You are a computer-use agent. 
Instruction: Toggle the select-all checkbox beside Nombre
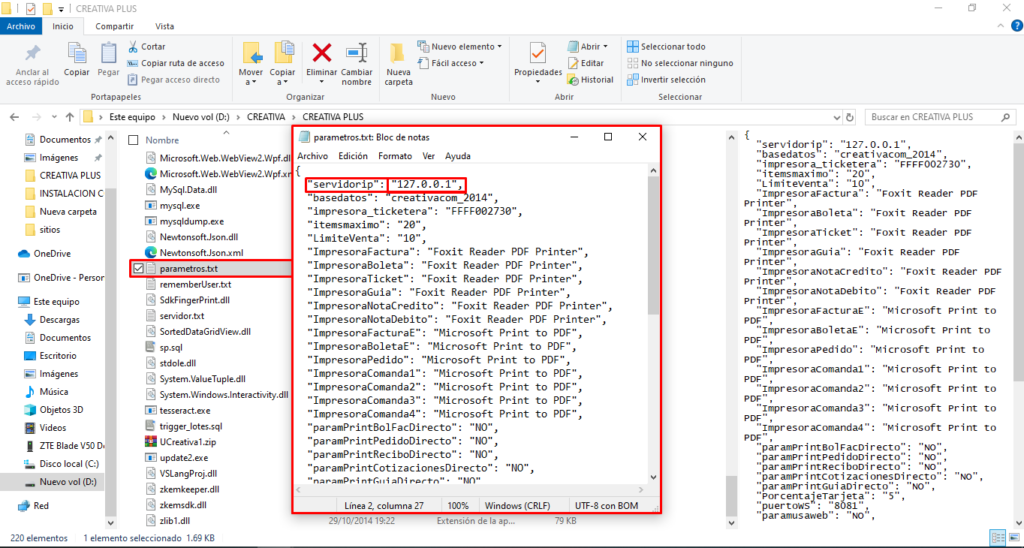[133, 140]
